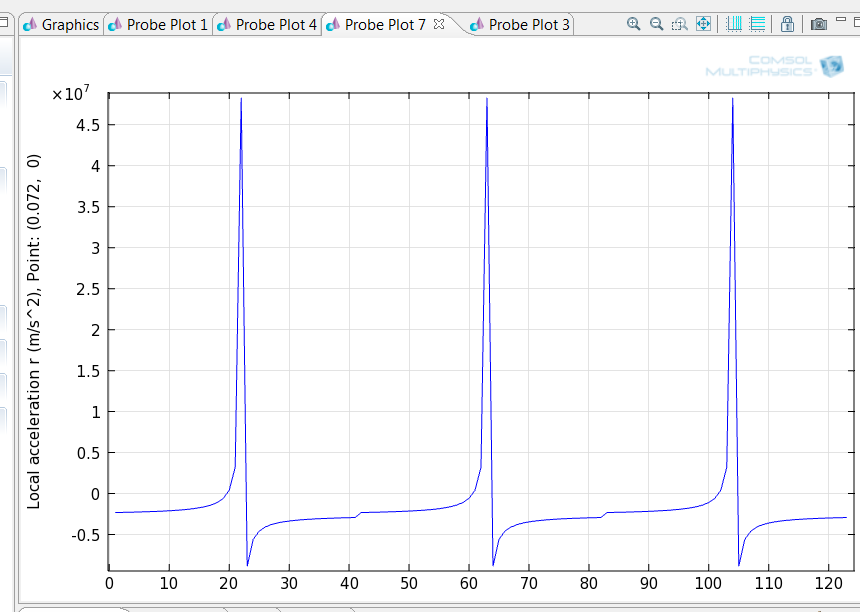Click the Probe Plot 7 tab label
The width and height of the screenshot is (860, 612).
click(x=384, y=24)
